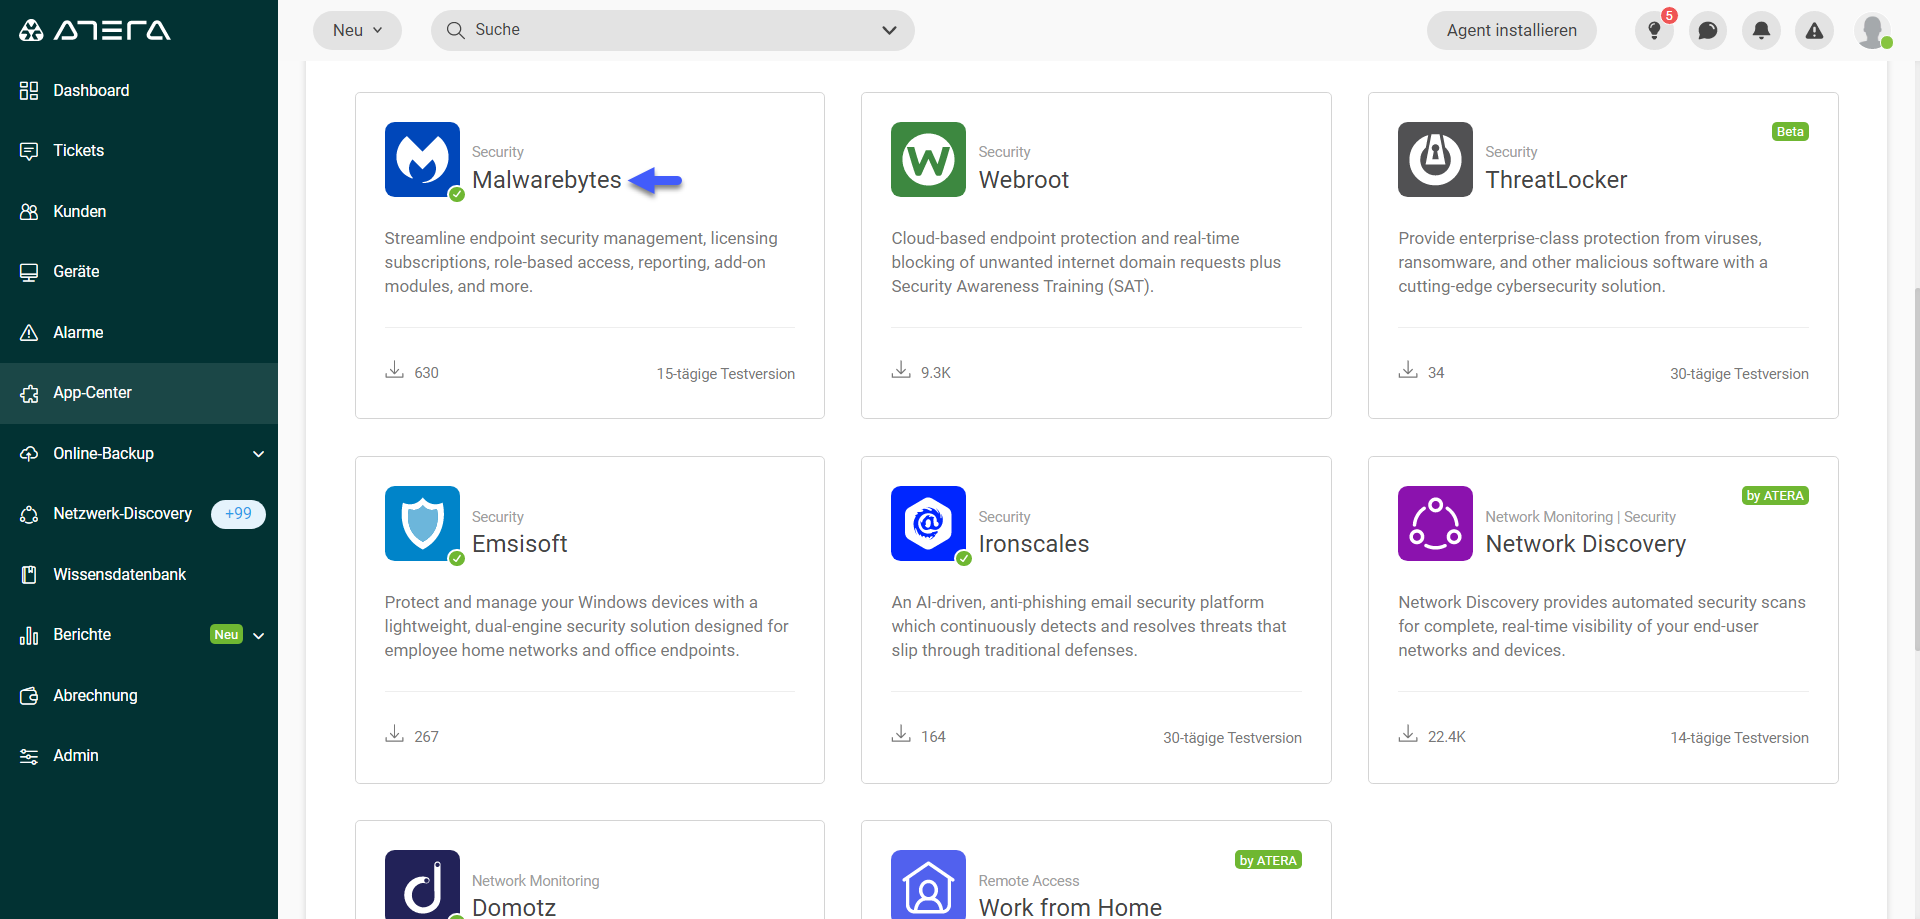This screenshot has width=1920, height=919.
Task: Click the Alarme warning triangle icon
Action: pyautogui.click(x=29, y=333)
